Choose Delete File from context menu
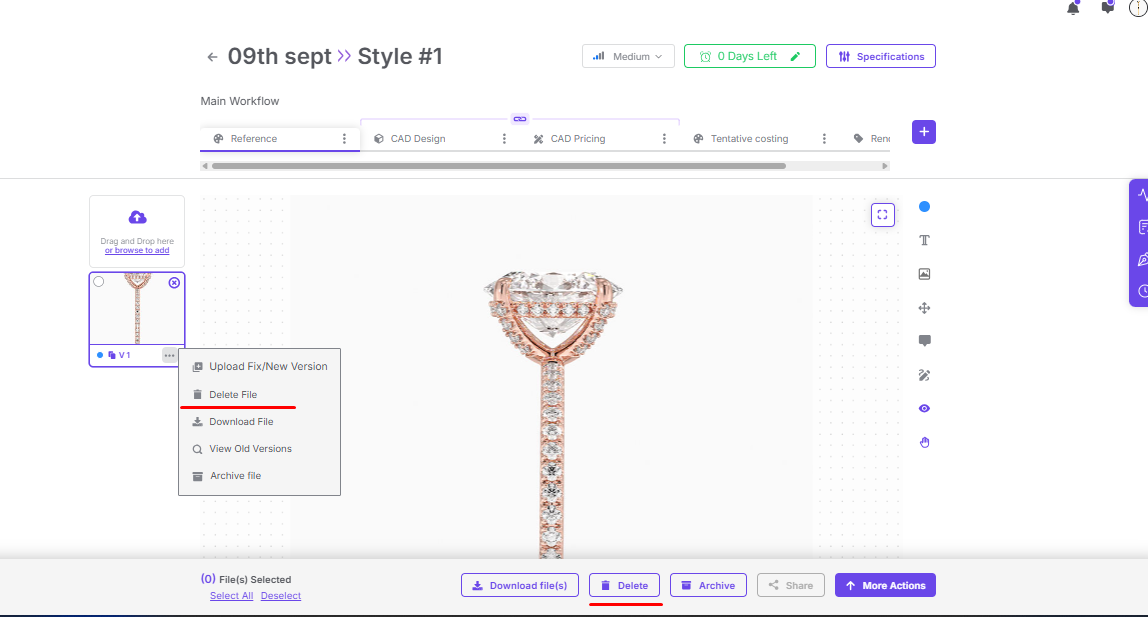The width and height of the screenshot is (1148, 617). (233, 395)
